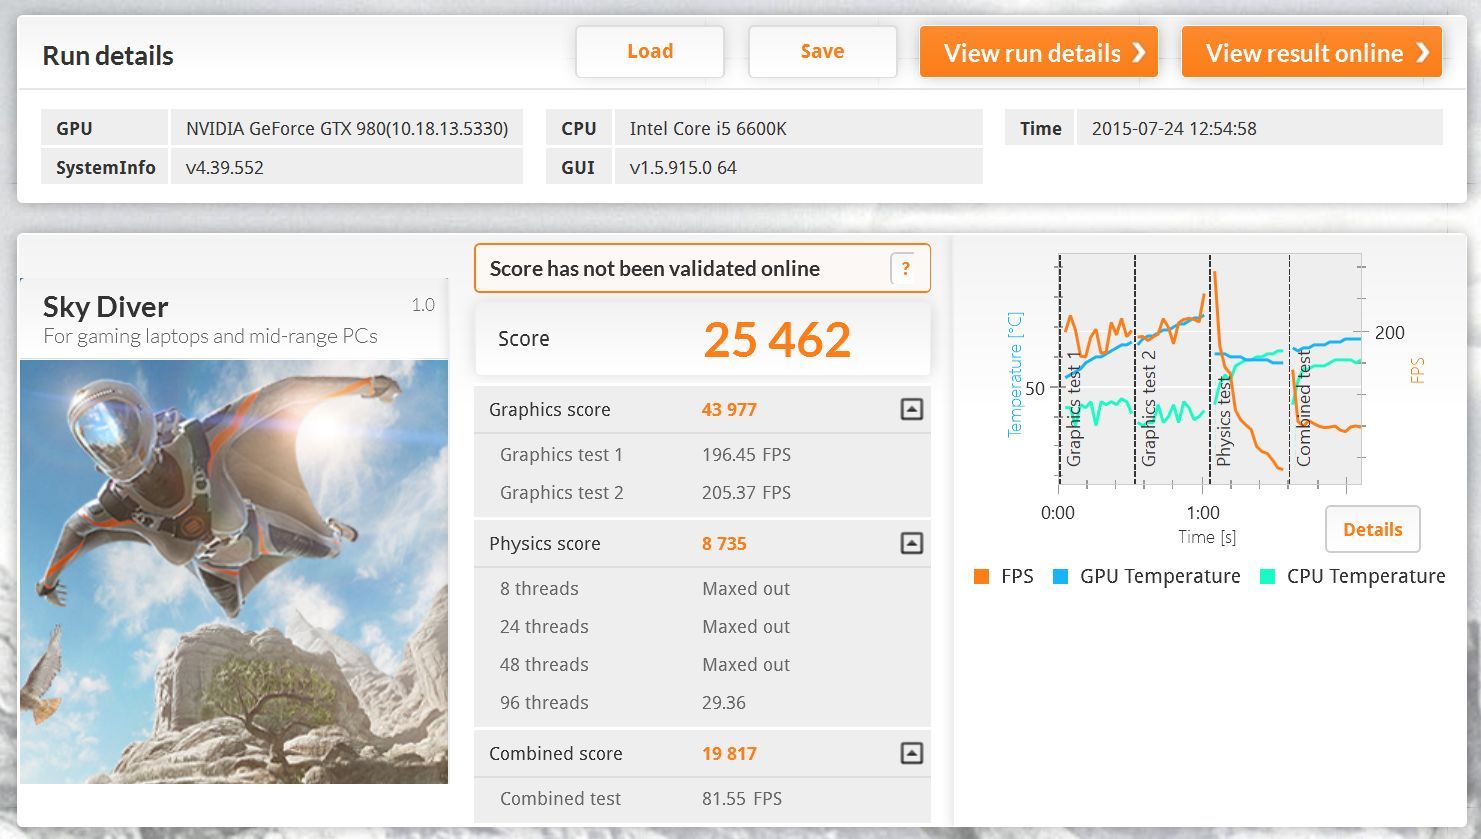The width and height of the screenshot is (1481, 839).
Task: Click the Physics score value 8 735
Action: click(x=724, y=544)
